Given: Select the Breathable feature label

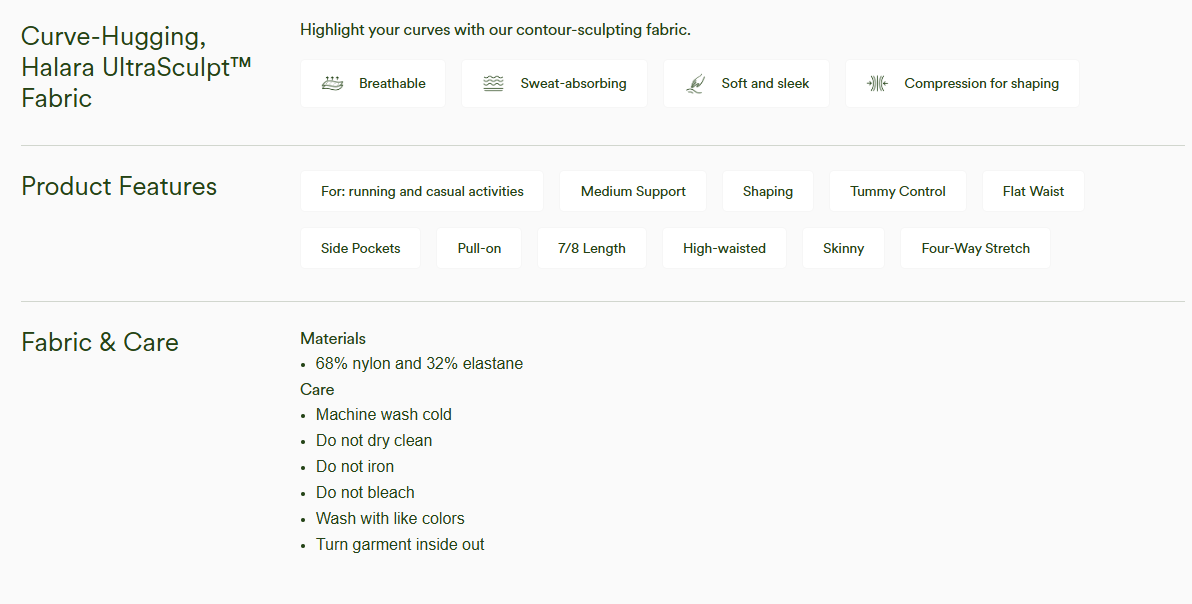Looking at the screenshot, I should pyautogui.click(x=392, y=84).
